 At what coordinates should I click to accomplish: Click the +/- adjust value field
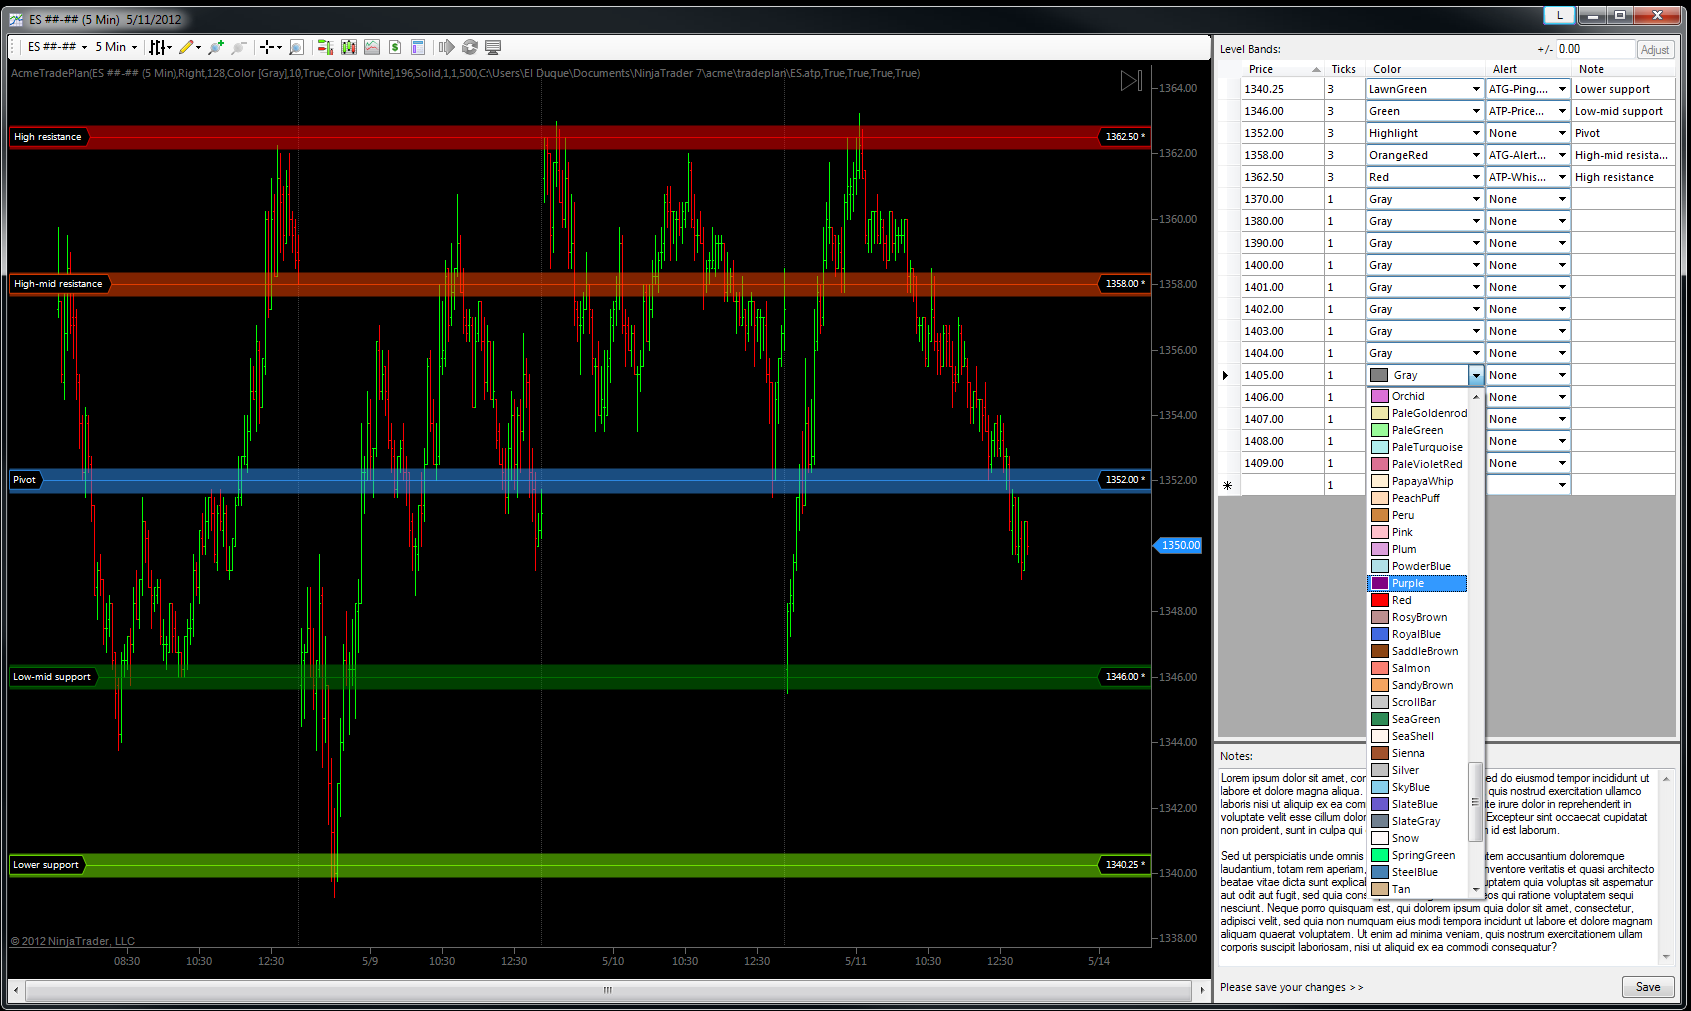[x=1594, y=49]
